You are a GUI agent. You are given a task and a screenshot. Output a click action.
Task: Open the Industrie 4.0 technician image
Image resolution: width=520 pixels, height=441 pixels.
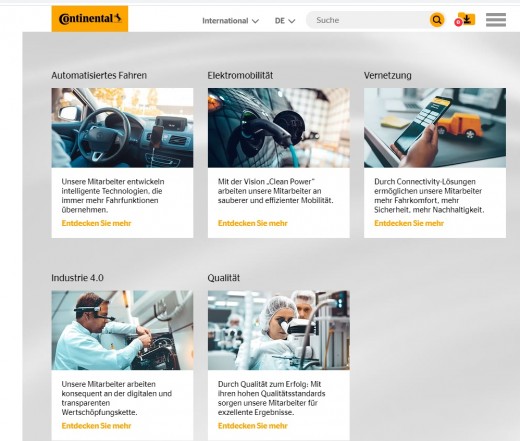[x=122, y=330]
